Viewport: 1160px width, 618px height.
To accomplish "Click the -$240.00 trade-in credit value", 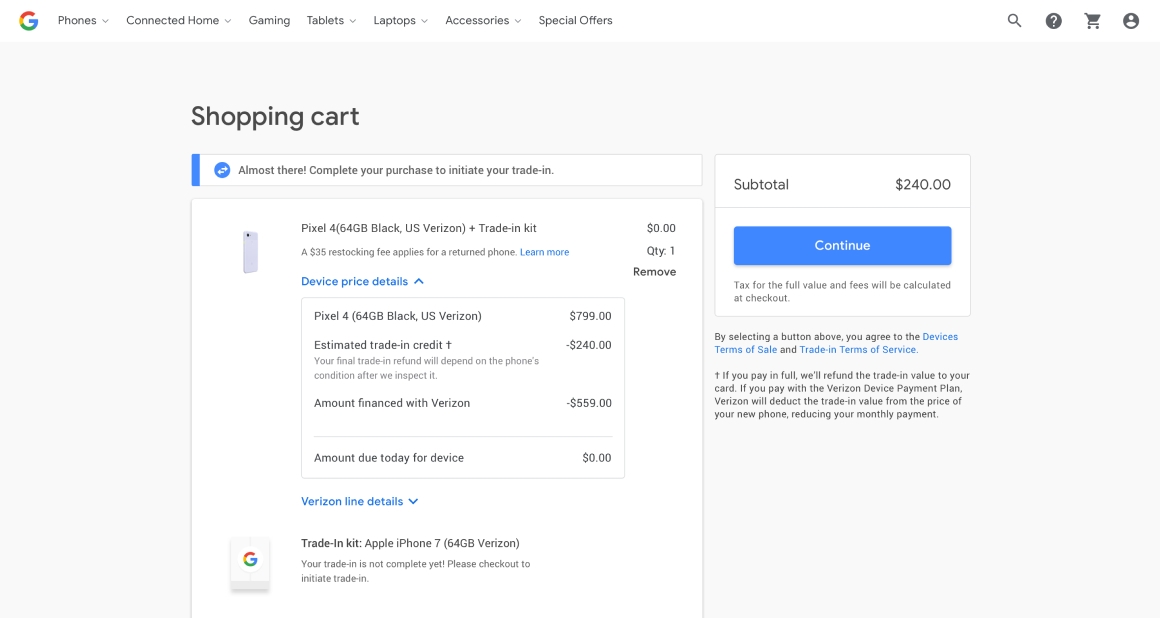I will (x=589, y=345).
